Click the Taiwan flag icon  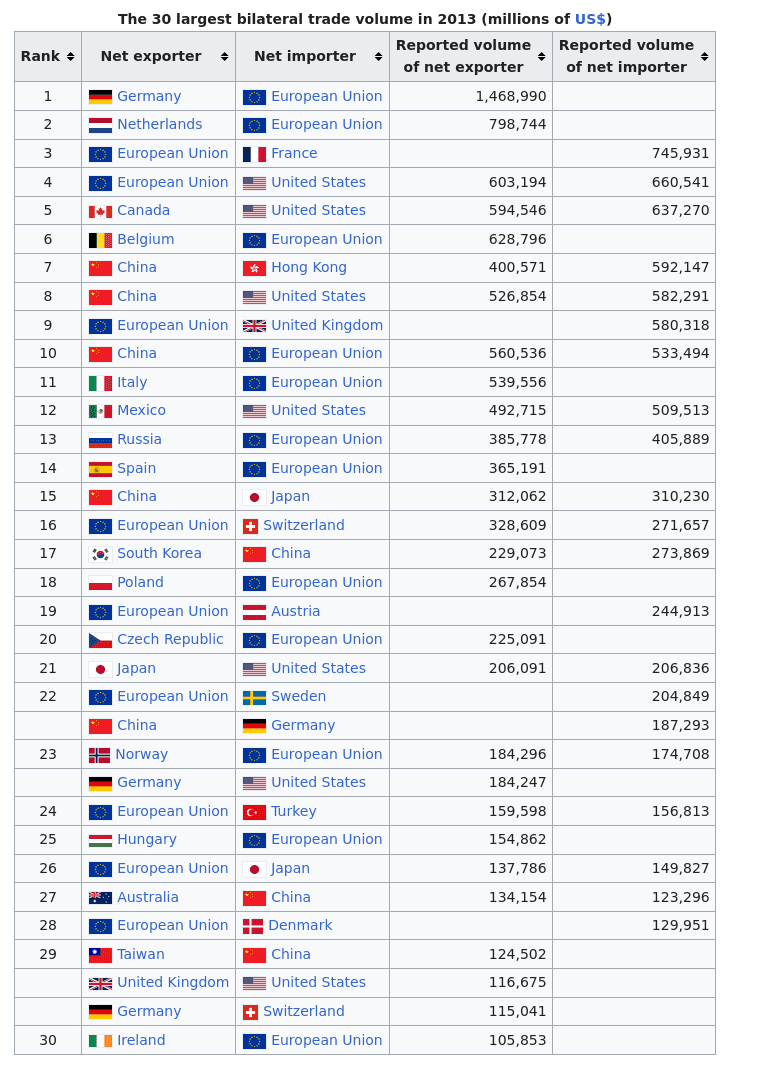click(100, 955)
